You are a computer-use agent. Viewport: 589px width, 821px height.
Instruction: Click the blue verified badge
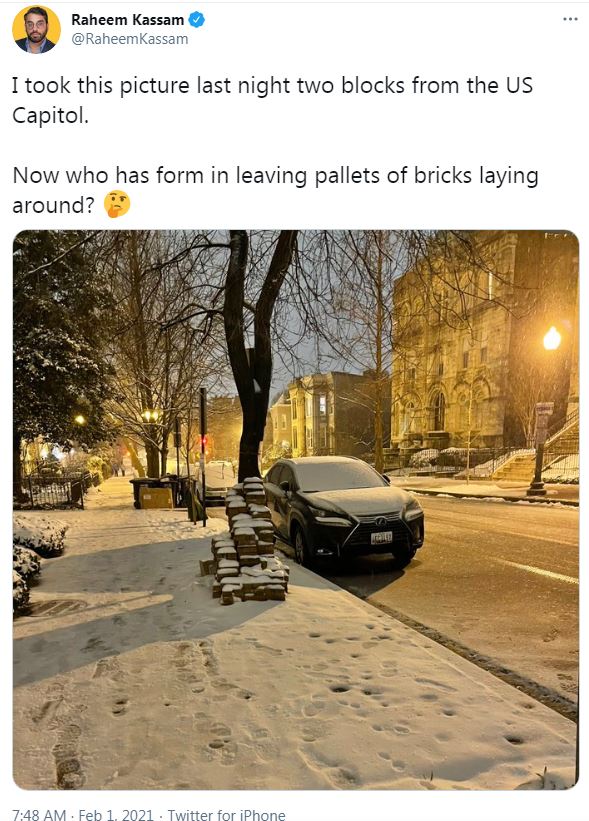point(196,20)
